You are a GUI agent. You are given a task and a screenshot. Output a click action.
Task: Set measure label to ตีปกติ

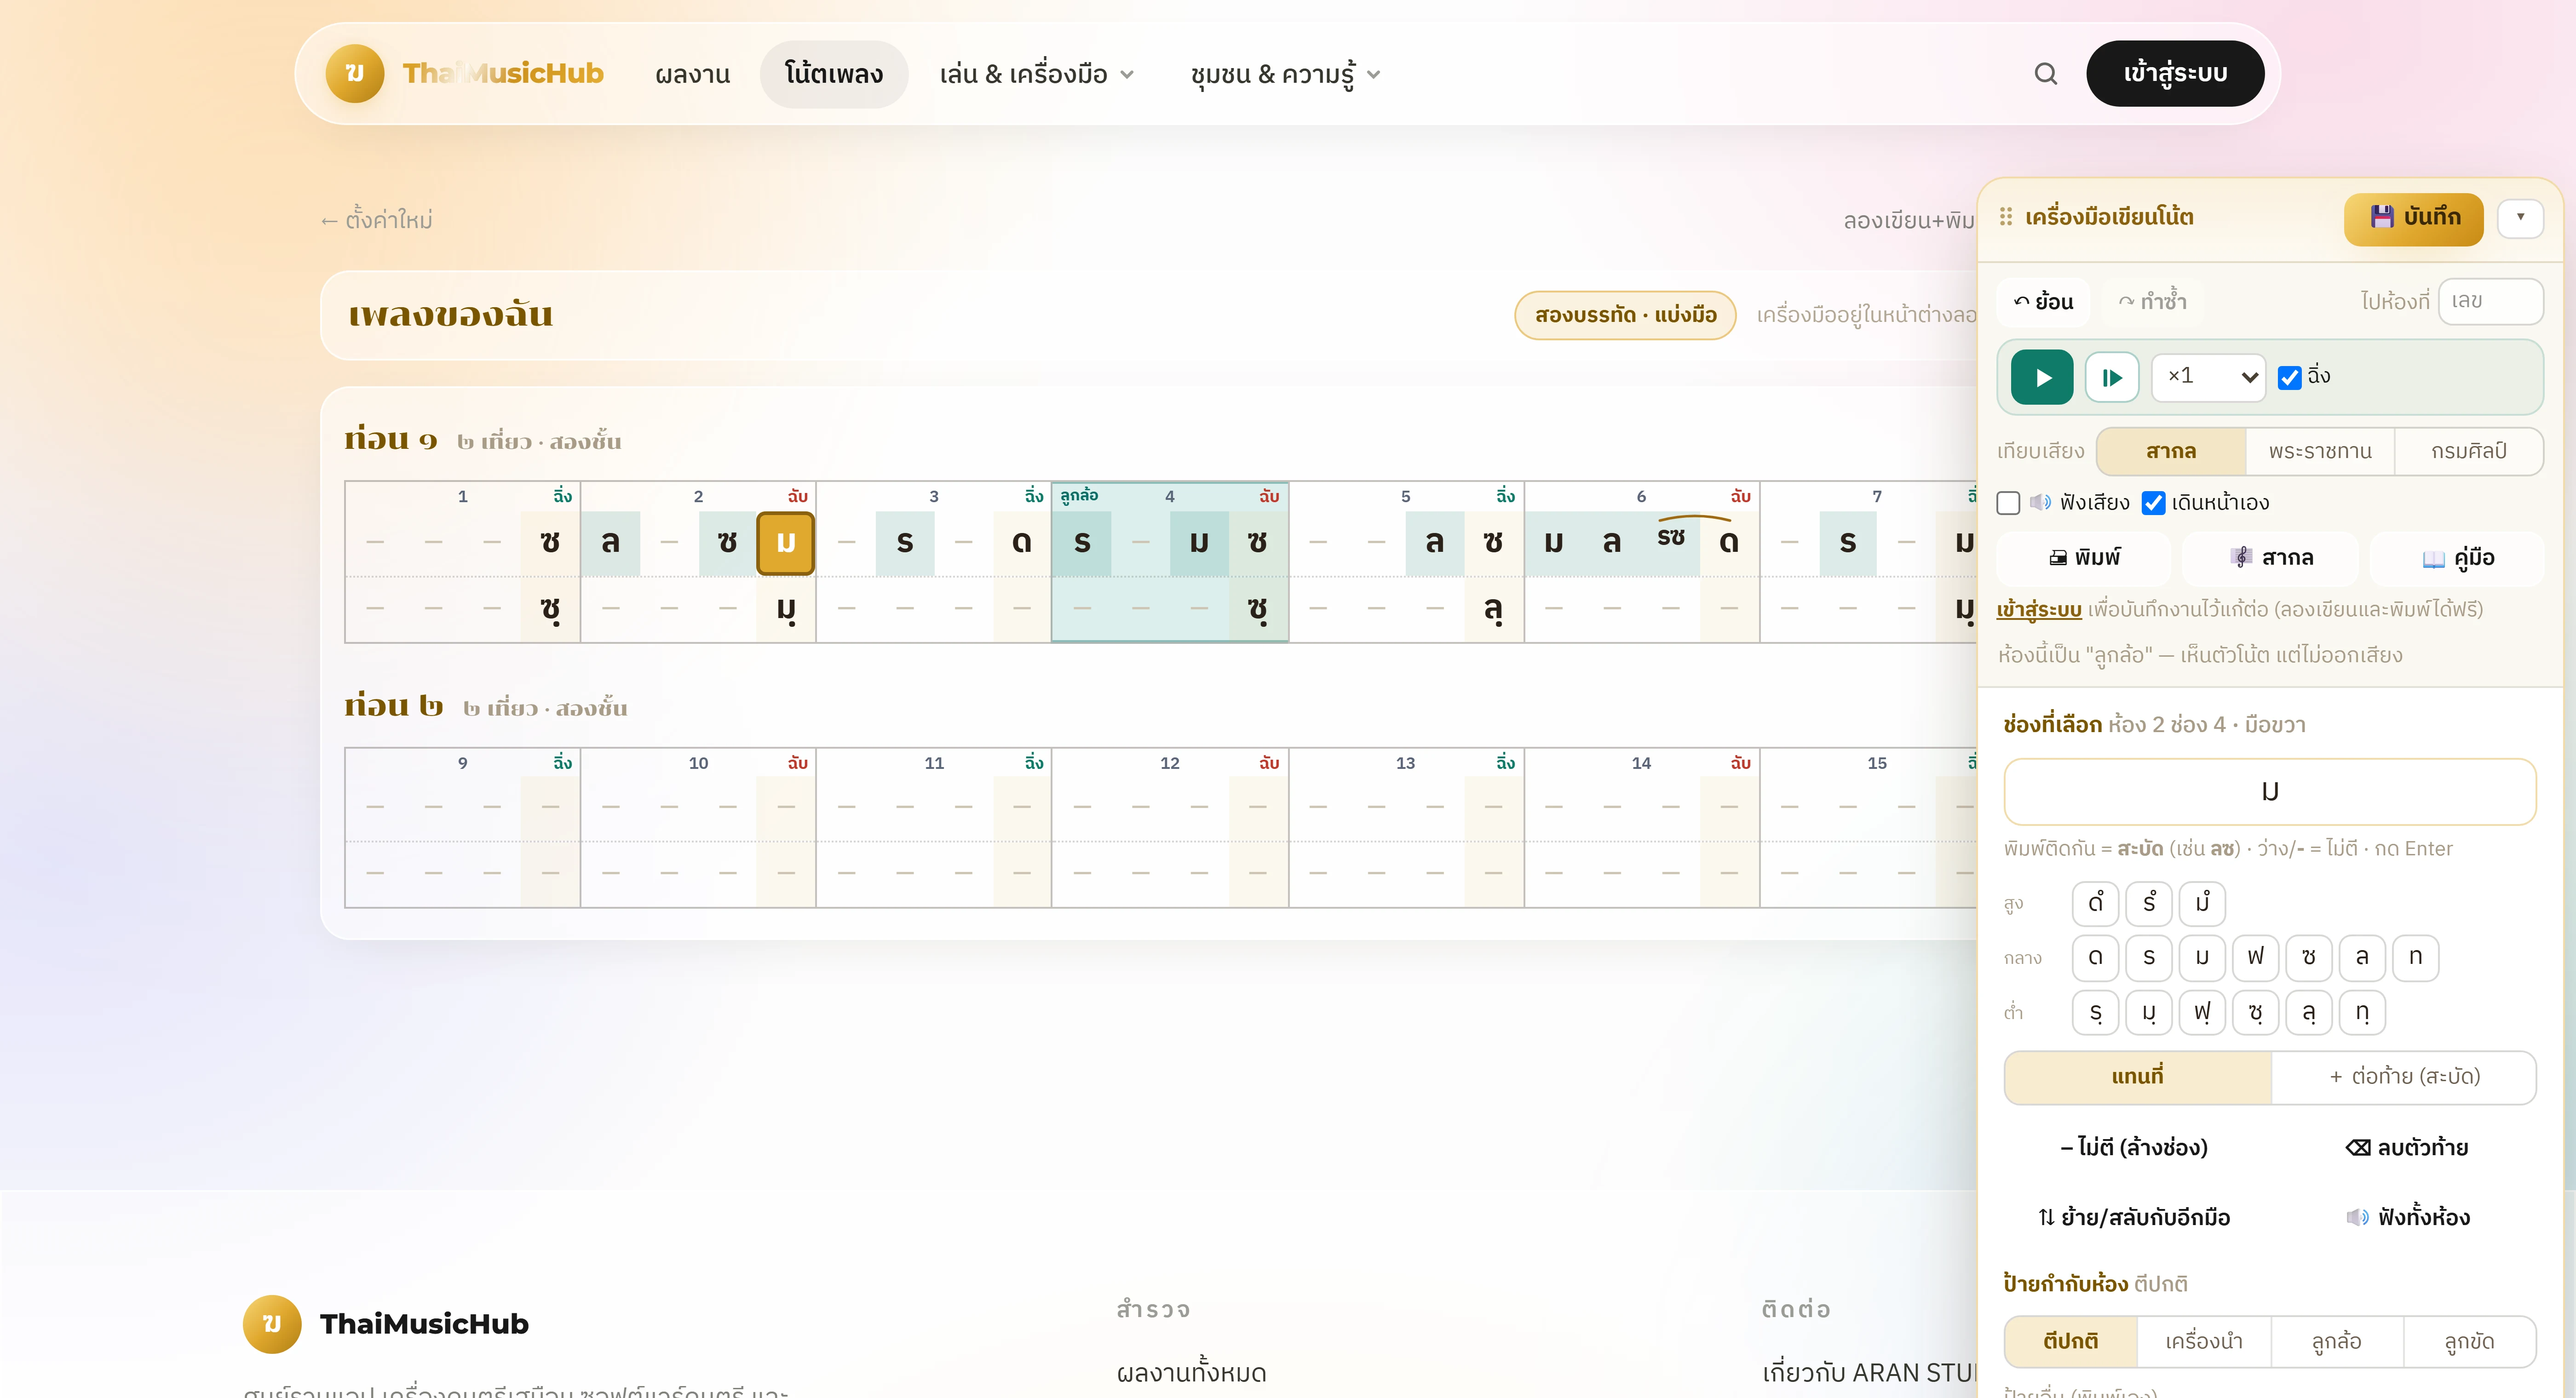[2071, 1341]
